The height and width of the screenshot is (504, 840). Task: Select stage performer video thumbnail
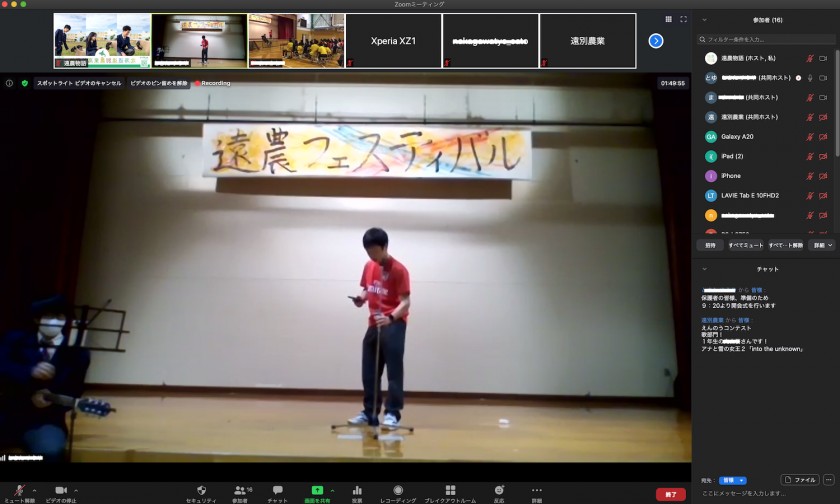199,41
